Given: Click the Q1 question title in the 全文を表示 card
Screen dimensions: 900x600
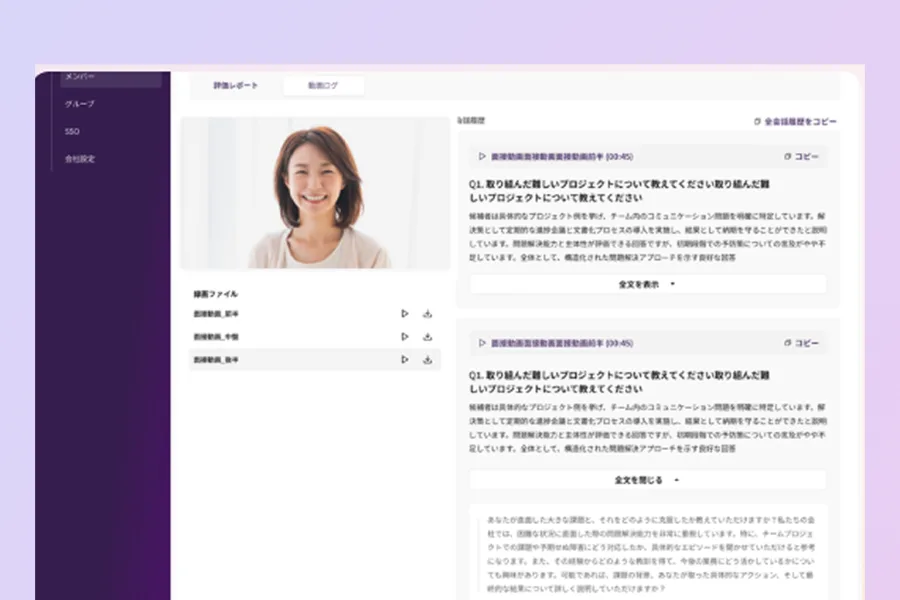Looking at the screenshot, I should point(619,191).
